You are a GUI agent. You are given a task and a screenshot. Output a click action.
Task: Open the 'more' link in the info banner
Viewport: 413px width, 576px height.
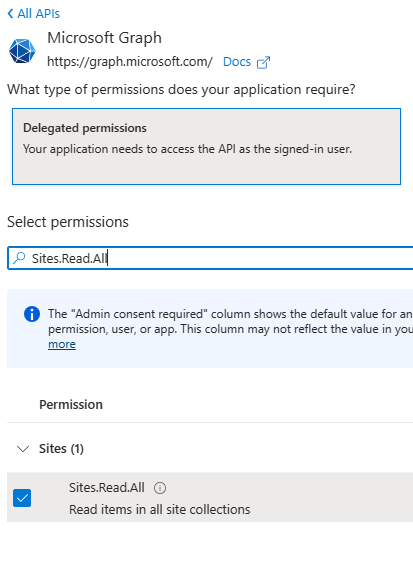[x=62, y=344]
